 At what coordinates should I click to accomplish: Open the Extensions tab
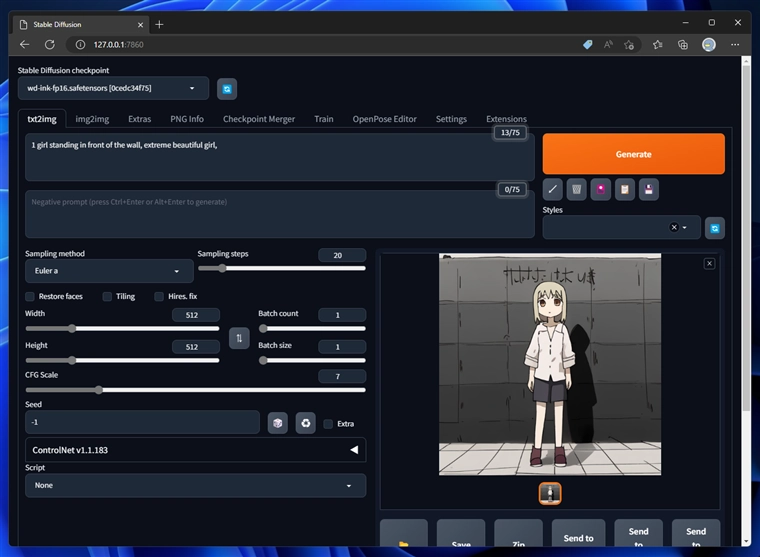click(x=506, y=119)
